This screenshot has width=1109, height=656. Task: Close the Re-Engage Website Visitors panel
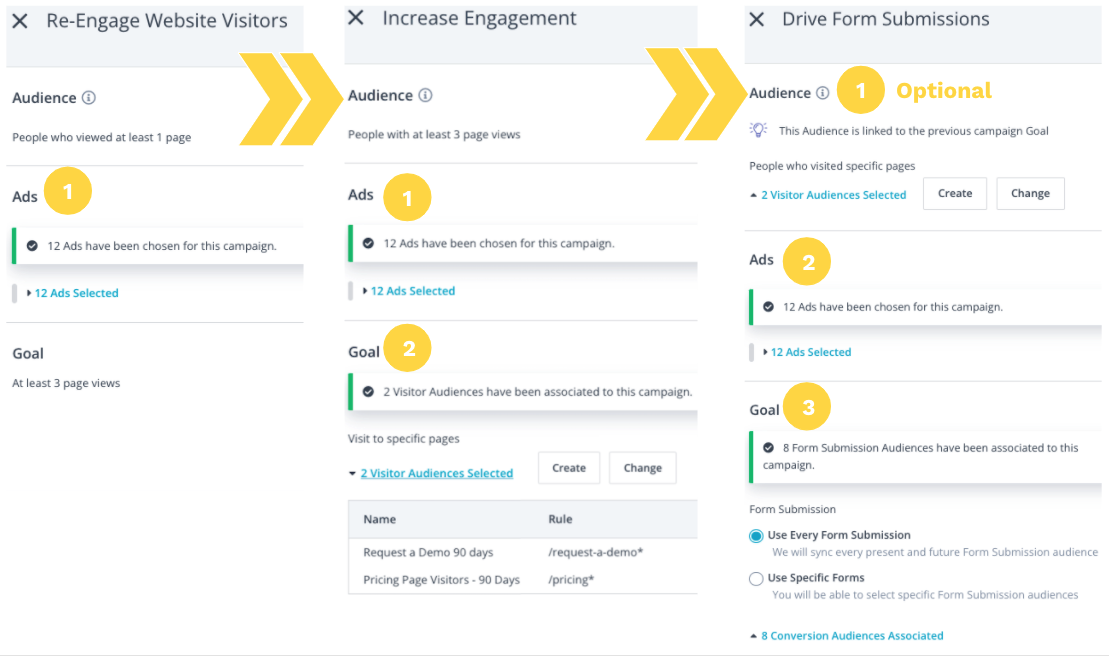(x=20, y=21)
